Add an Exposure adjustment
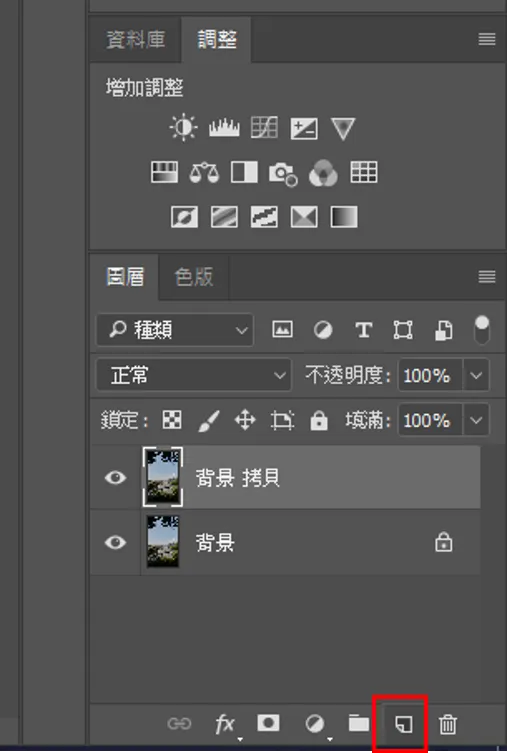Image resolution: width=507 pixels, height=753 pixels. pyautogui.click(x=304, y=128)
